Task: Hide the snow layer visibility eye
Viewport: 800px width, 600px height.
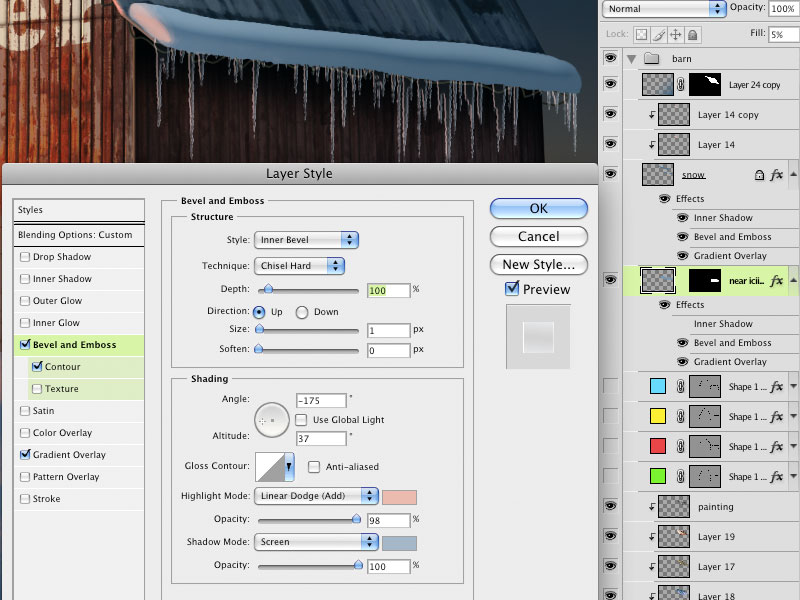Action: 610,175
